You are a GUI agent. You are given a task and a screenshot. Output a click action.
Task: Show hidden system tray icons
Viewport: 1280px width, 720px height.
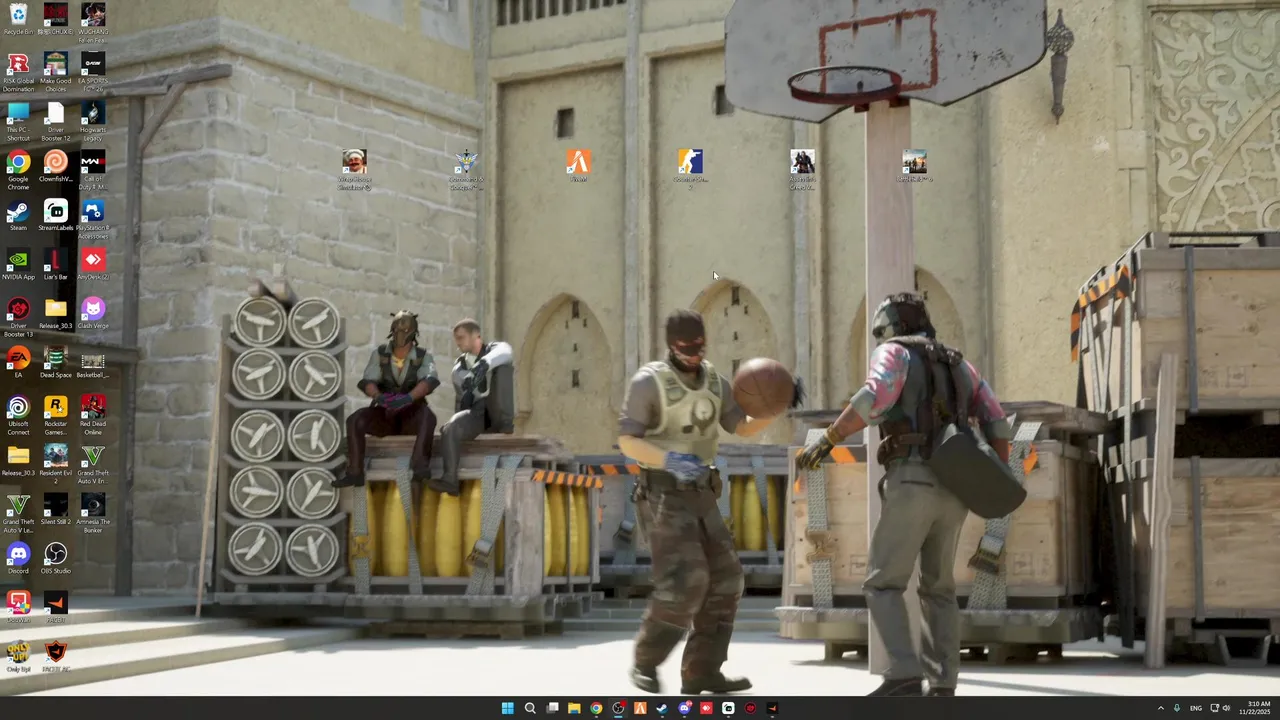pyautogui.click(x=1160, y=708)
